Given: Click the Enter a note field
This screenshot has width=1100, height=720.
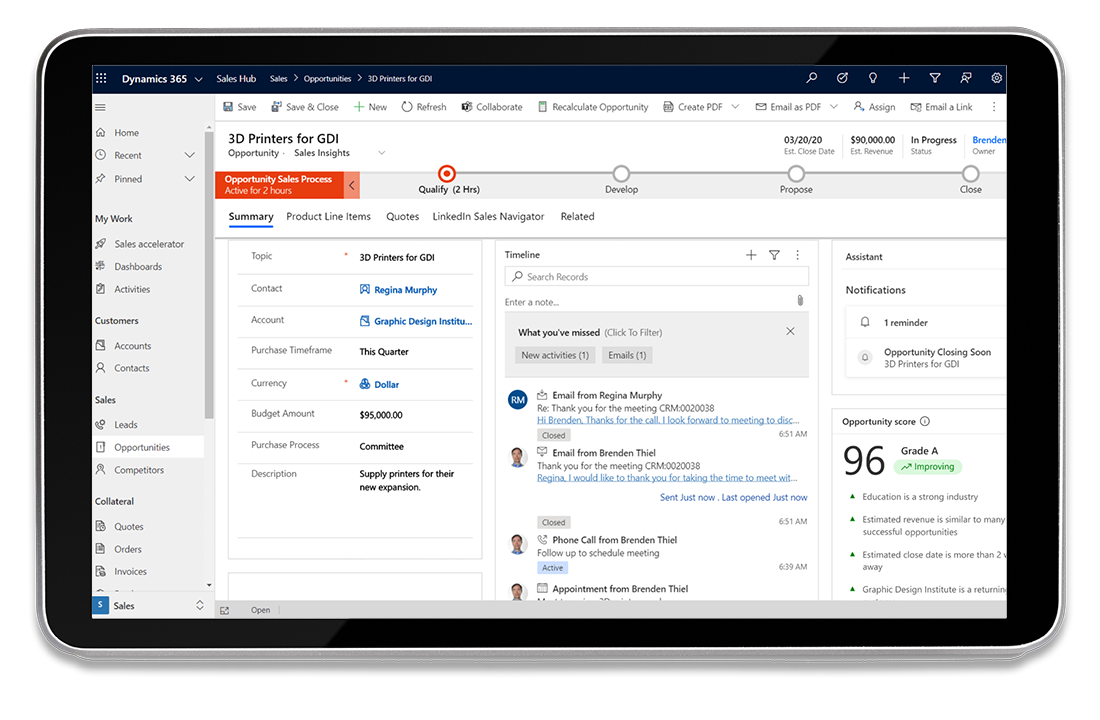Looking at the screenshot, I should [648, 302].
